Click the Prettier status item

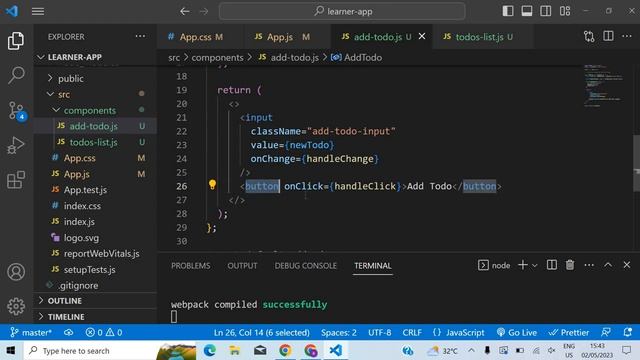pos(569,333)
